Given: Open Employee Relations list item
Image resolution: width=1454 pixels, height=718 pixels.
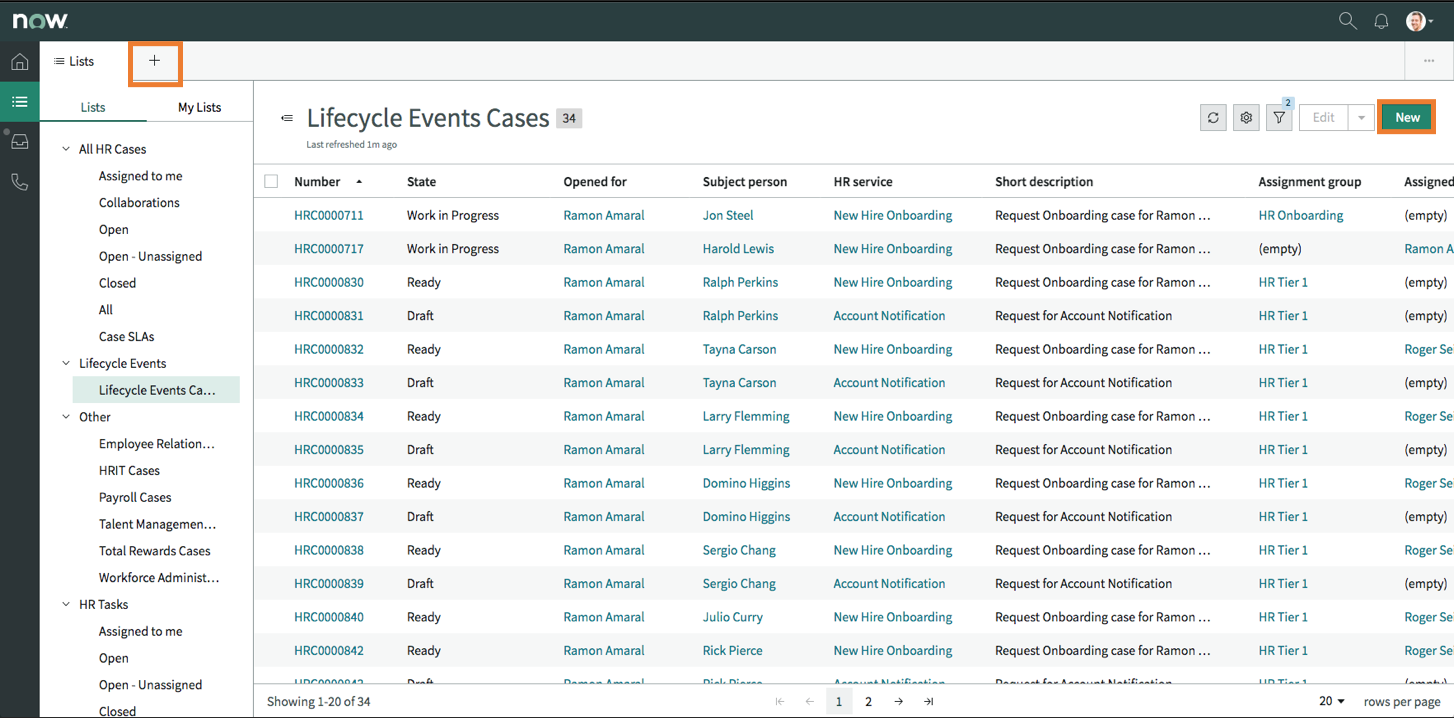Looking at the screenshot, I should pyautogui.click(x=157, y=444).
